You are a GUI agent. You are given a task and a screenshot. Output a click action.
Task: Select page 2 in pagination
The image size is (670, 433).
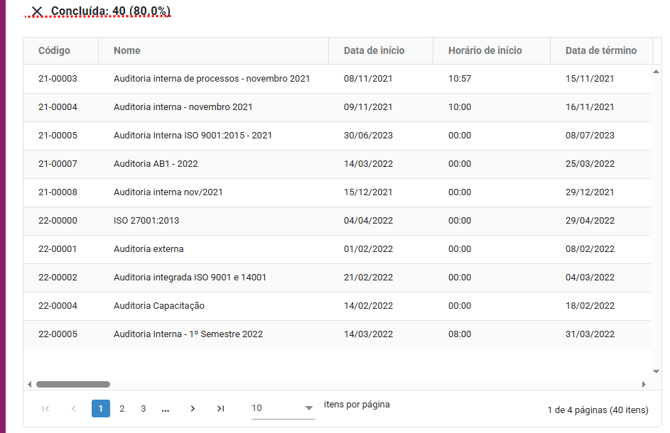(x=122, y=408)
